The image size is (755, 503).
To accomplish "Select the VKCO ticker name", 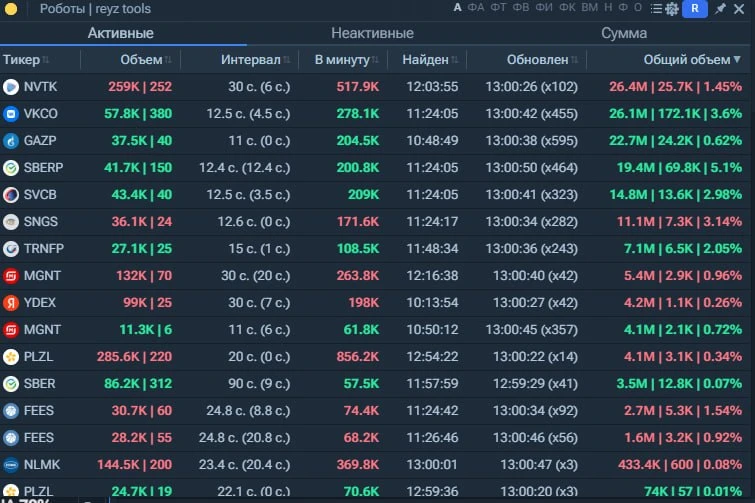I will pyautogui.click(x=41, y=114).
